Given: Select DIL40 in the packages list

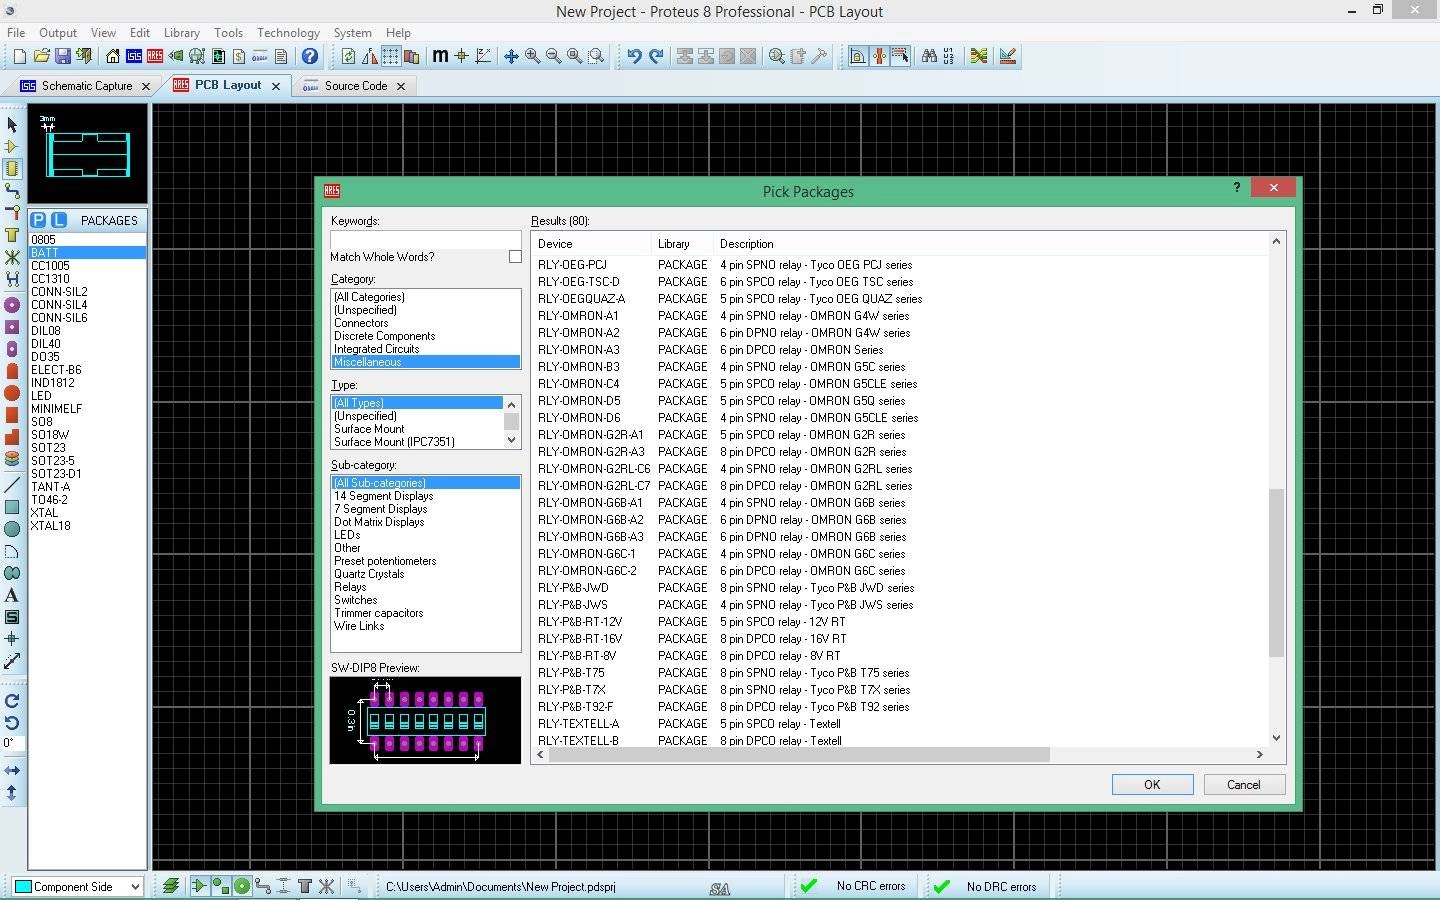Looking at the screenshot, I should coord(46,344).
